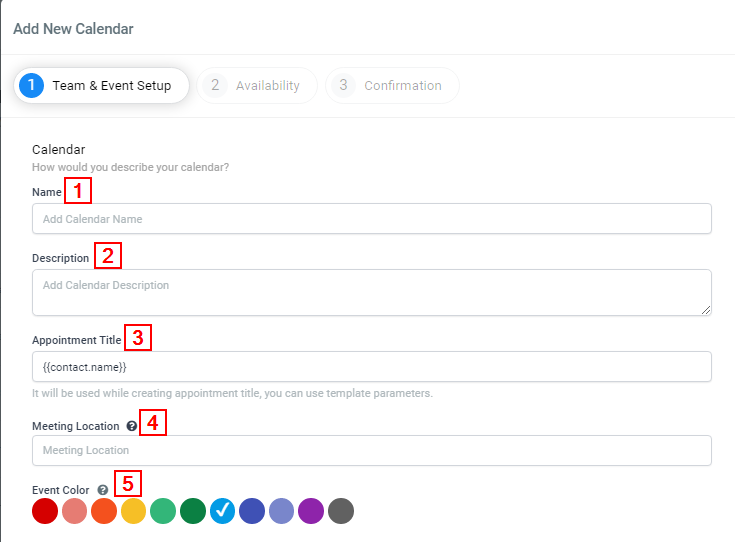
Task: Select the purple event color swatch
Action: (311, 511)
